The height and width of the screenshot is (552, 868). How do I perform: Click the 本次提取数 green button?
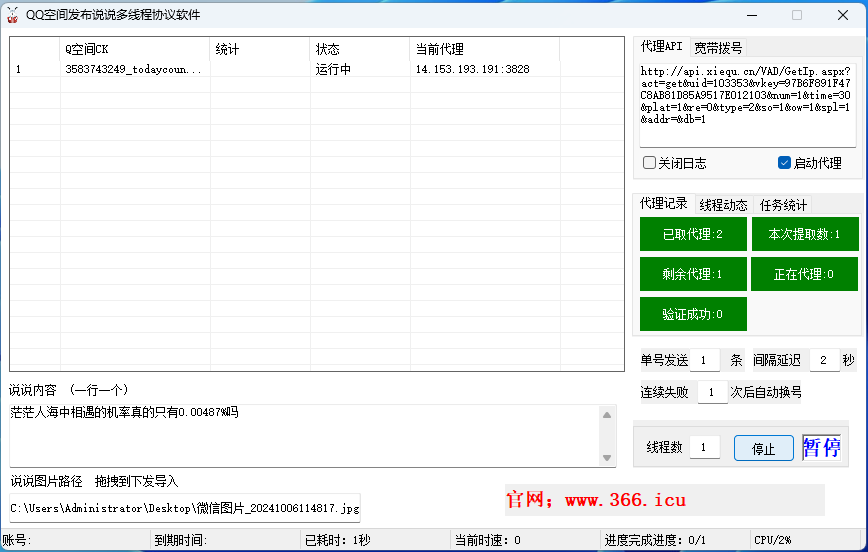tap(804, 235)
